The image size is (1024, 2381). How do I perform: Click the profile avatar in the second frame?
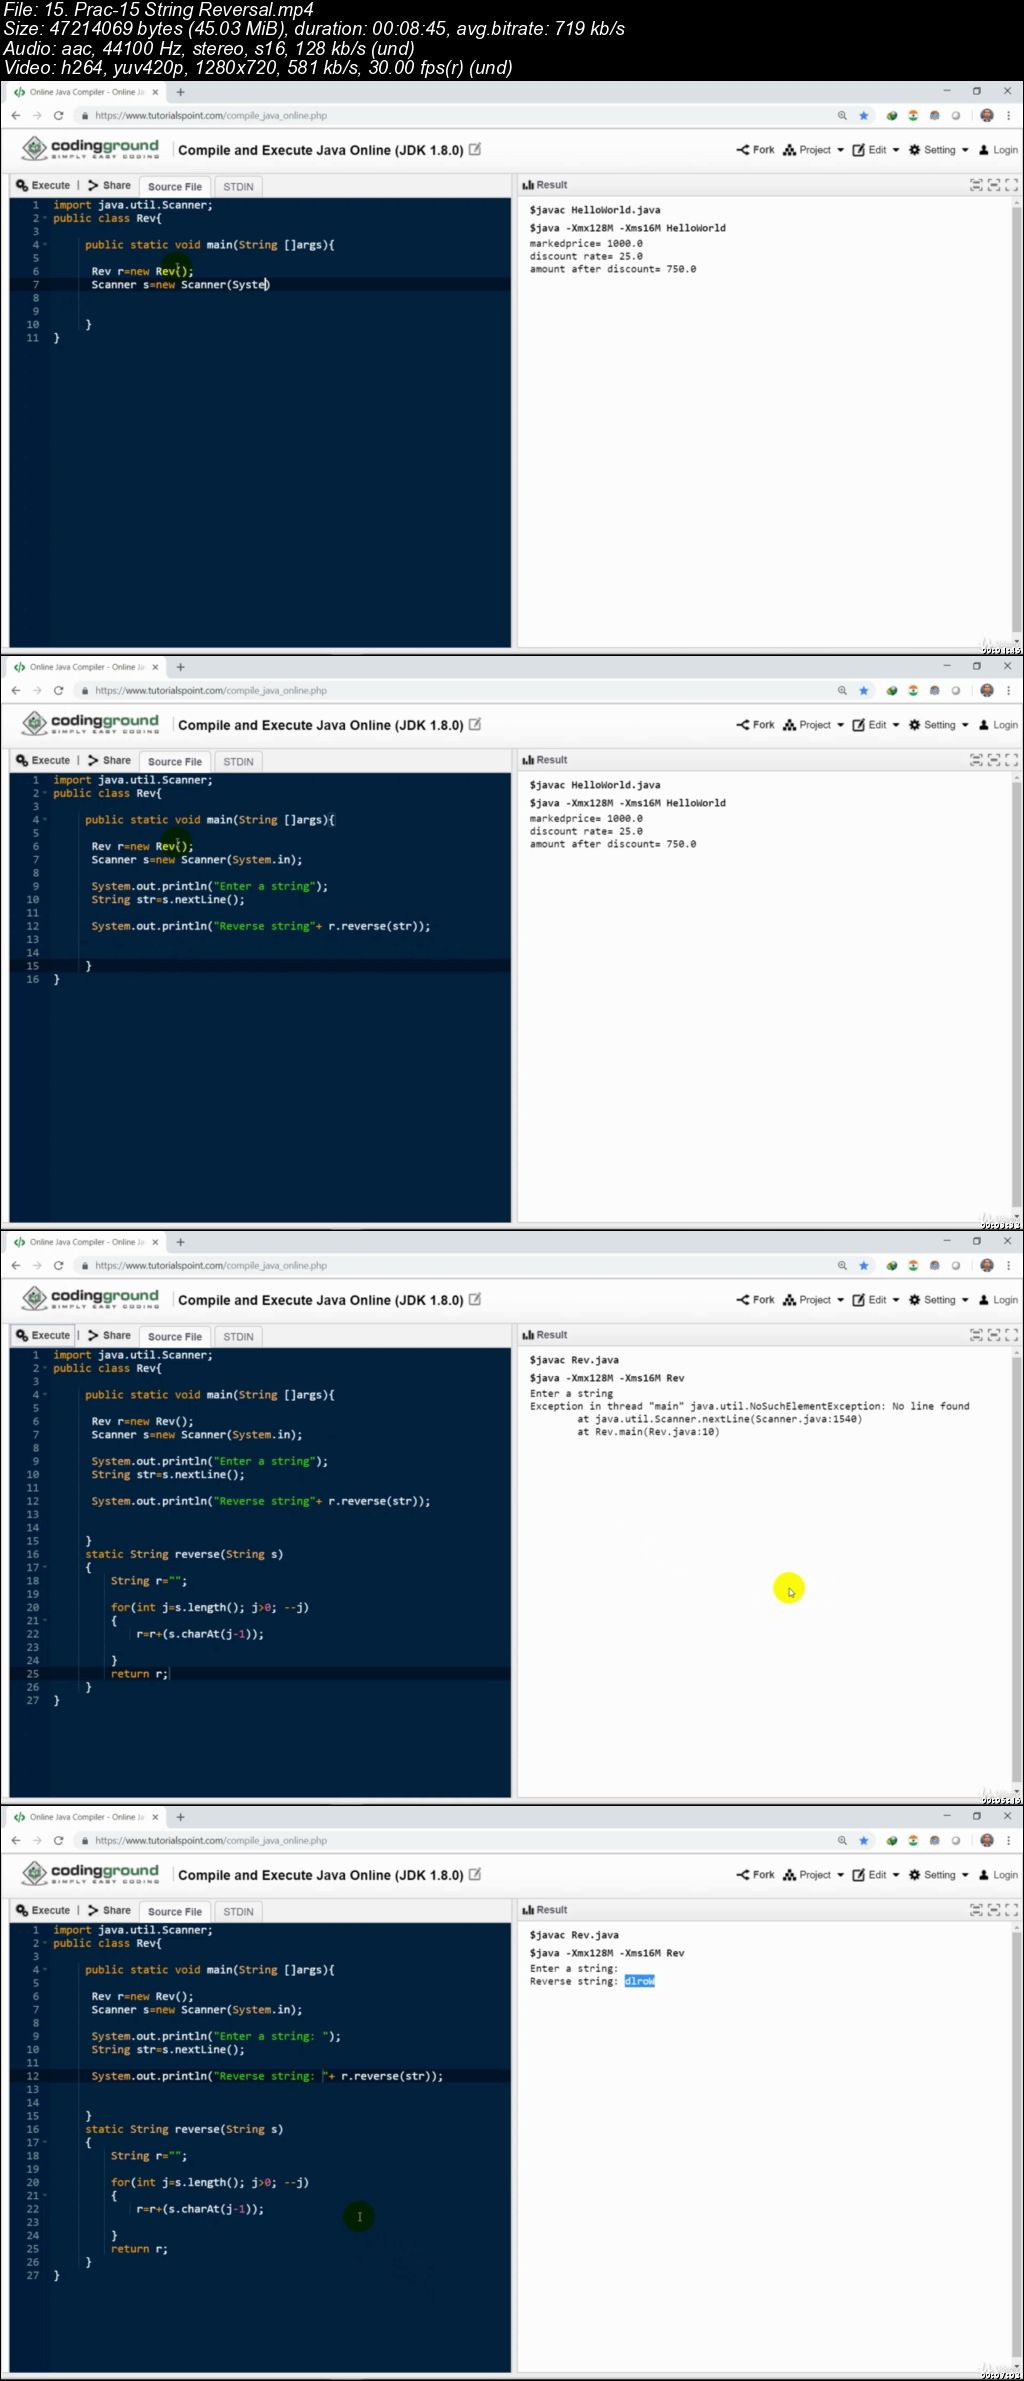click(x=987, y=691)
